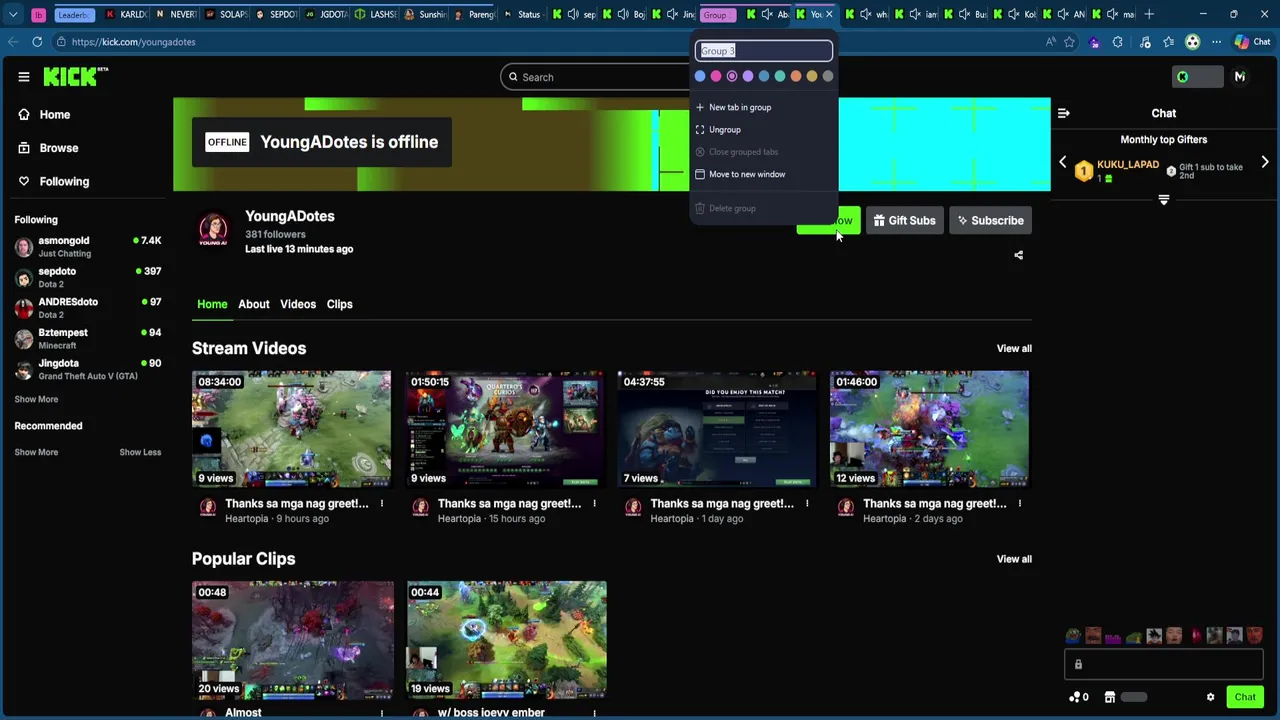Open the chat shop storefront icon
This screenshot has height=720, width=1280.
[1109, 697]
